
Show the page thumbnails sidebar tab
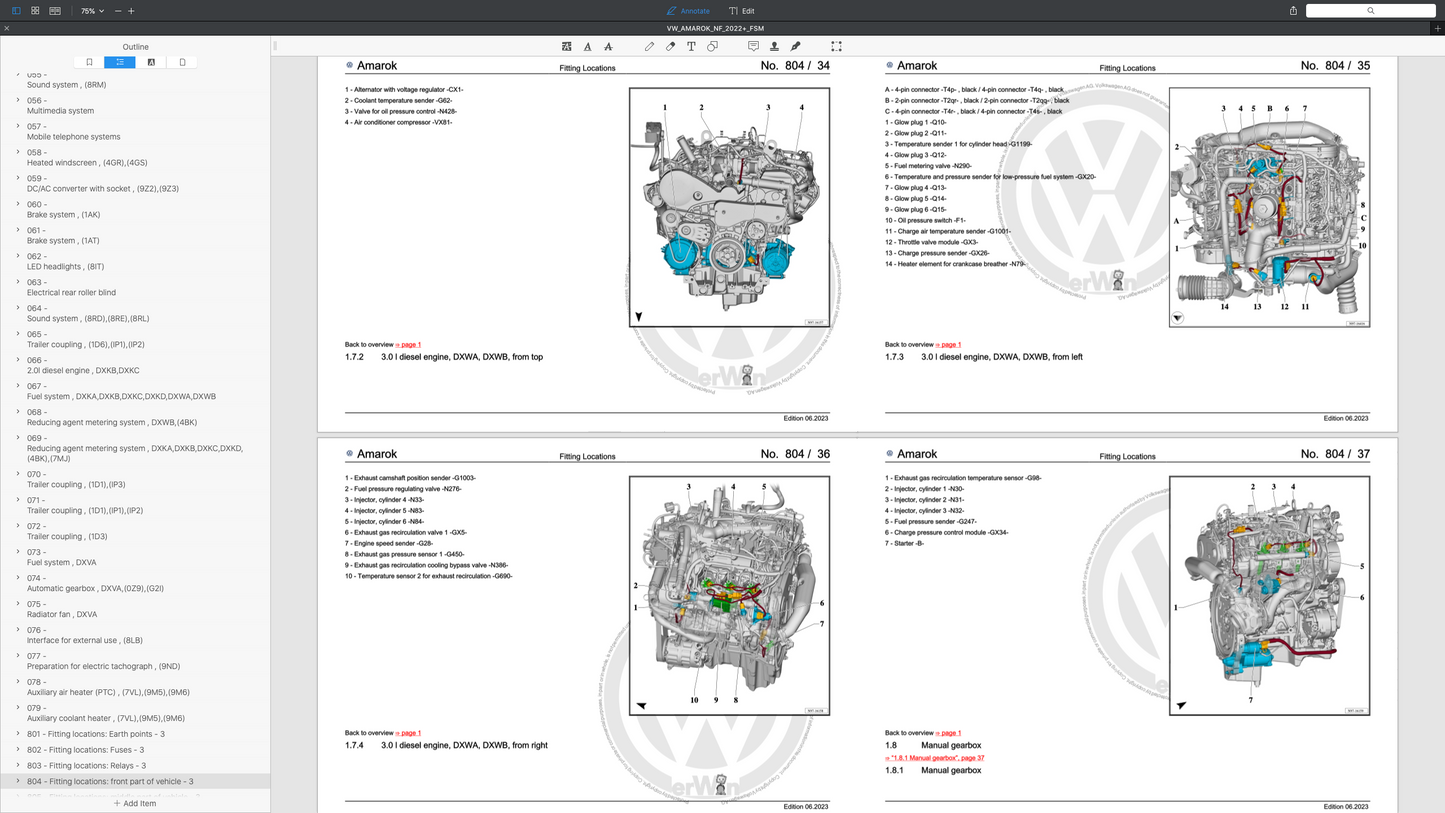pos(182,62)
